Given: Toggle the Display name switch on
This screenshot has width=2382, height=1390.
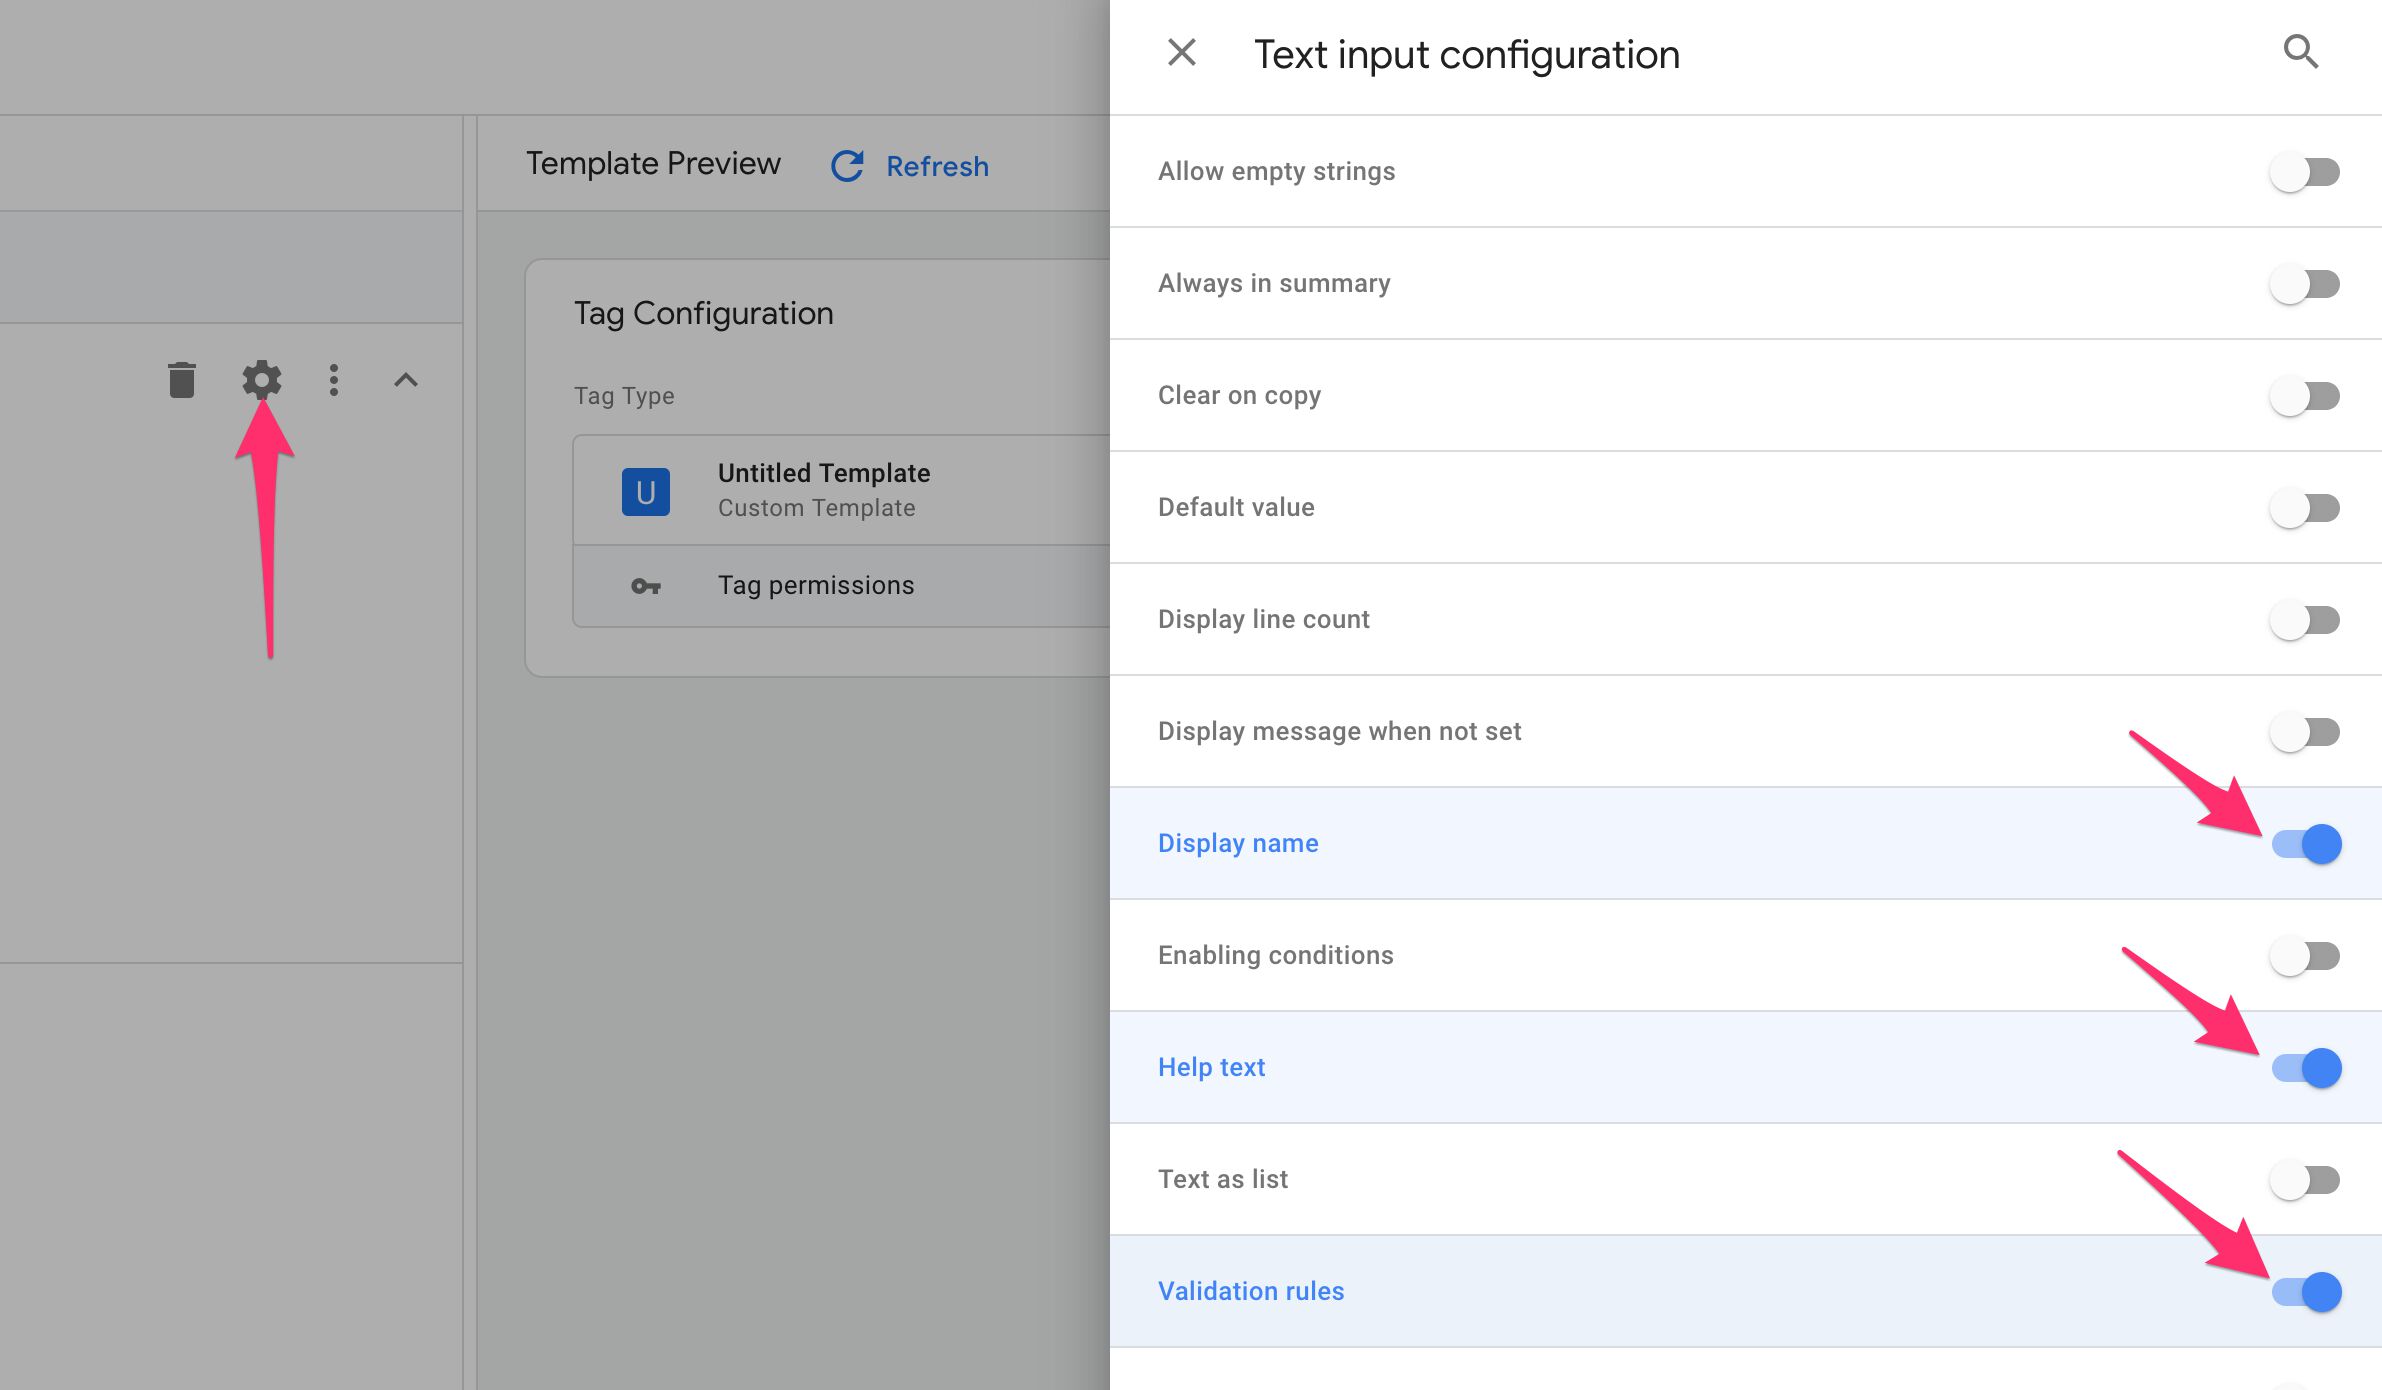Looking at the screenshot, I should [2308, 844].
